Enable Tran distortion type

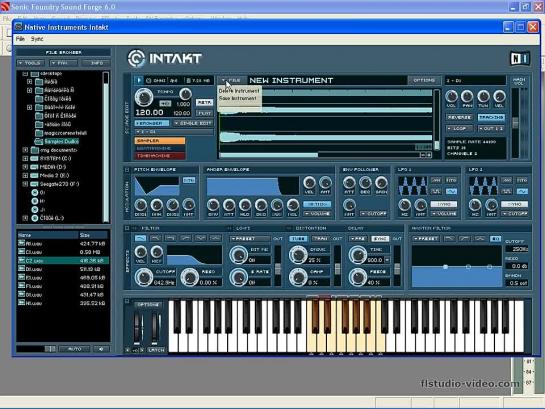tap(320, 239)
